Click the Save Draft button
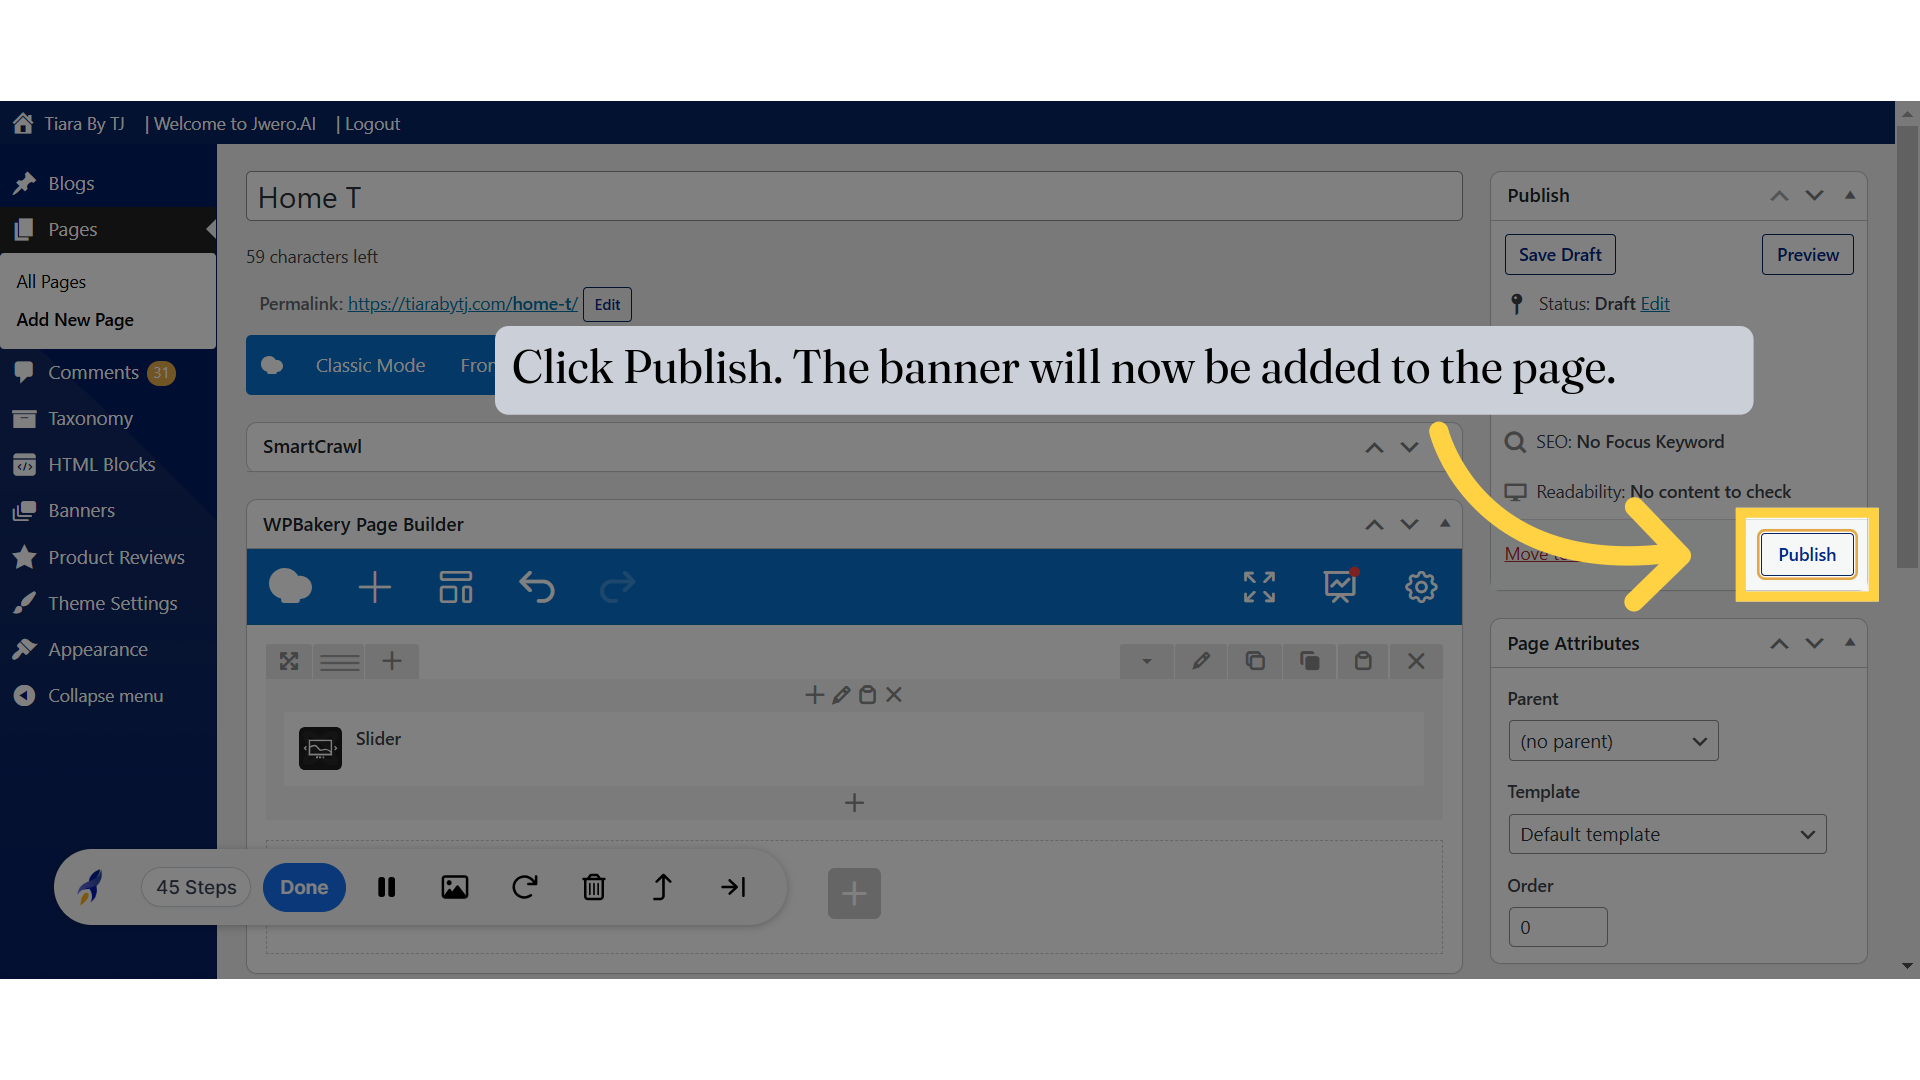This screenshot has width=1920, height=1080. pos(1559,254)
